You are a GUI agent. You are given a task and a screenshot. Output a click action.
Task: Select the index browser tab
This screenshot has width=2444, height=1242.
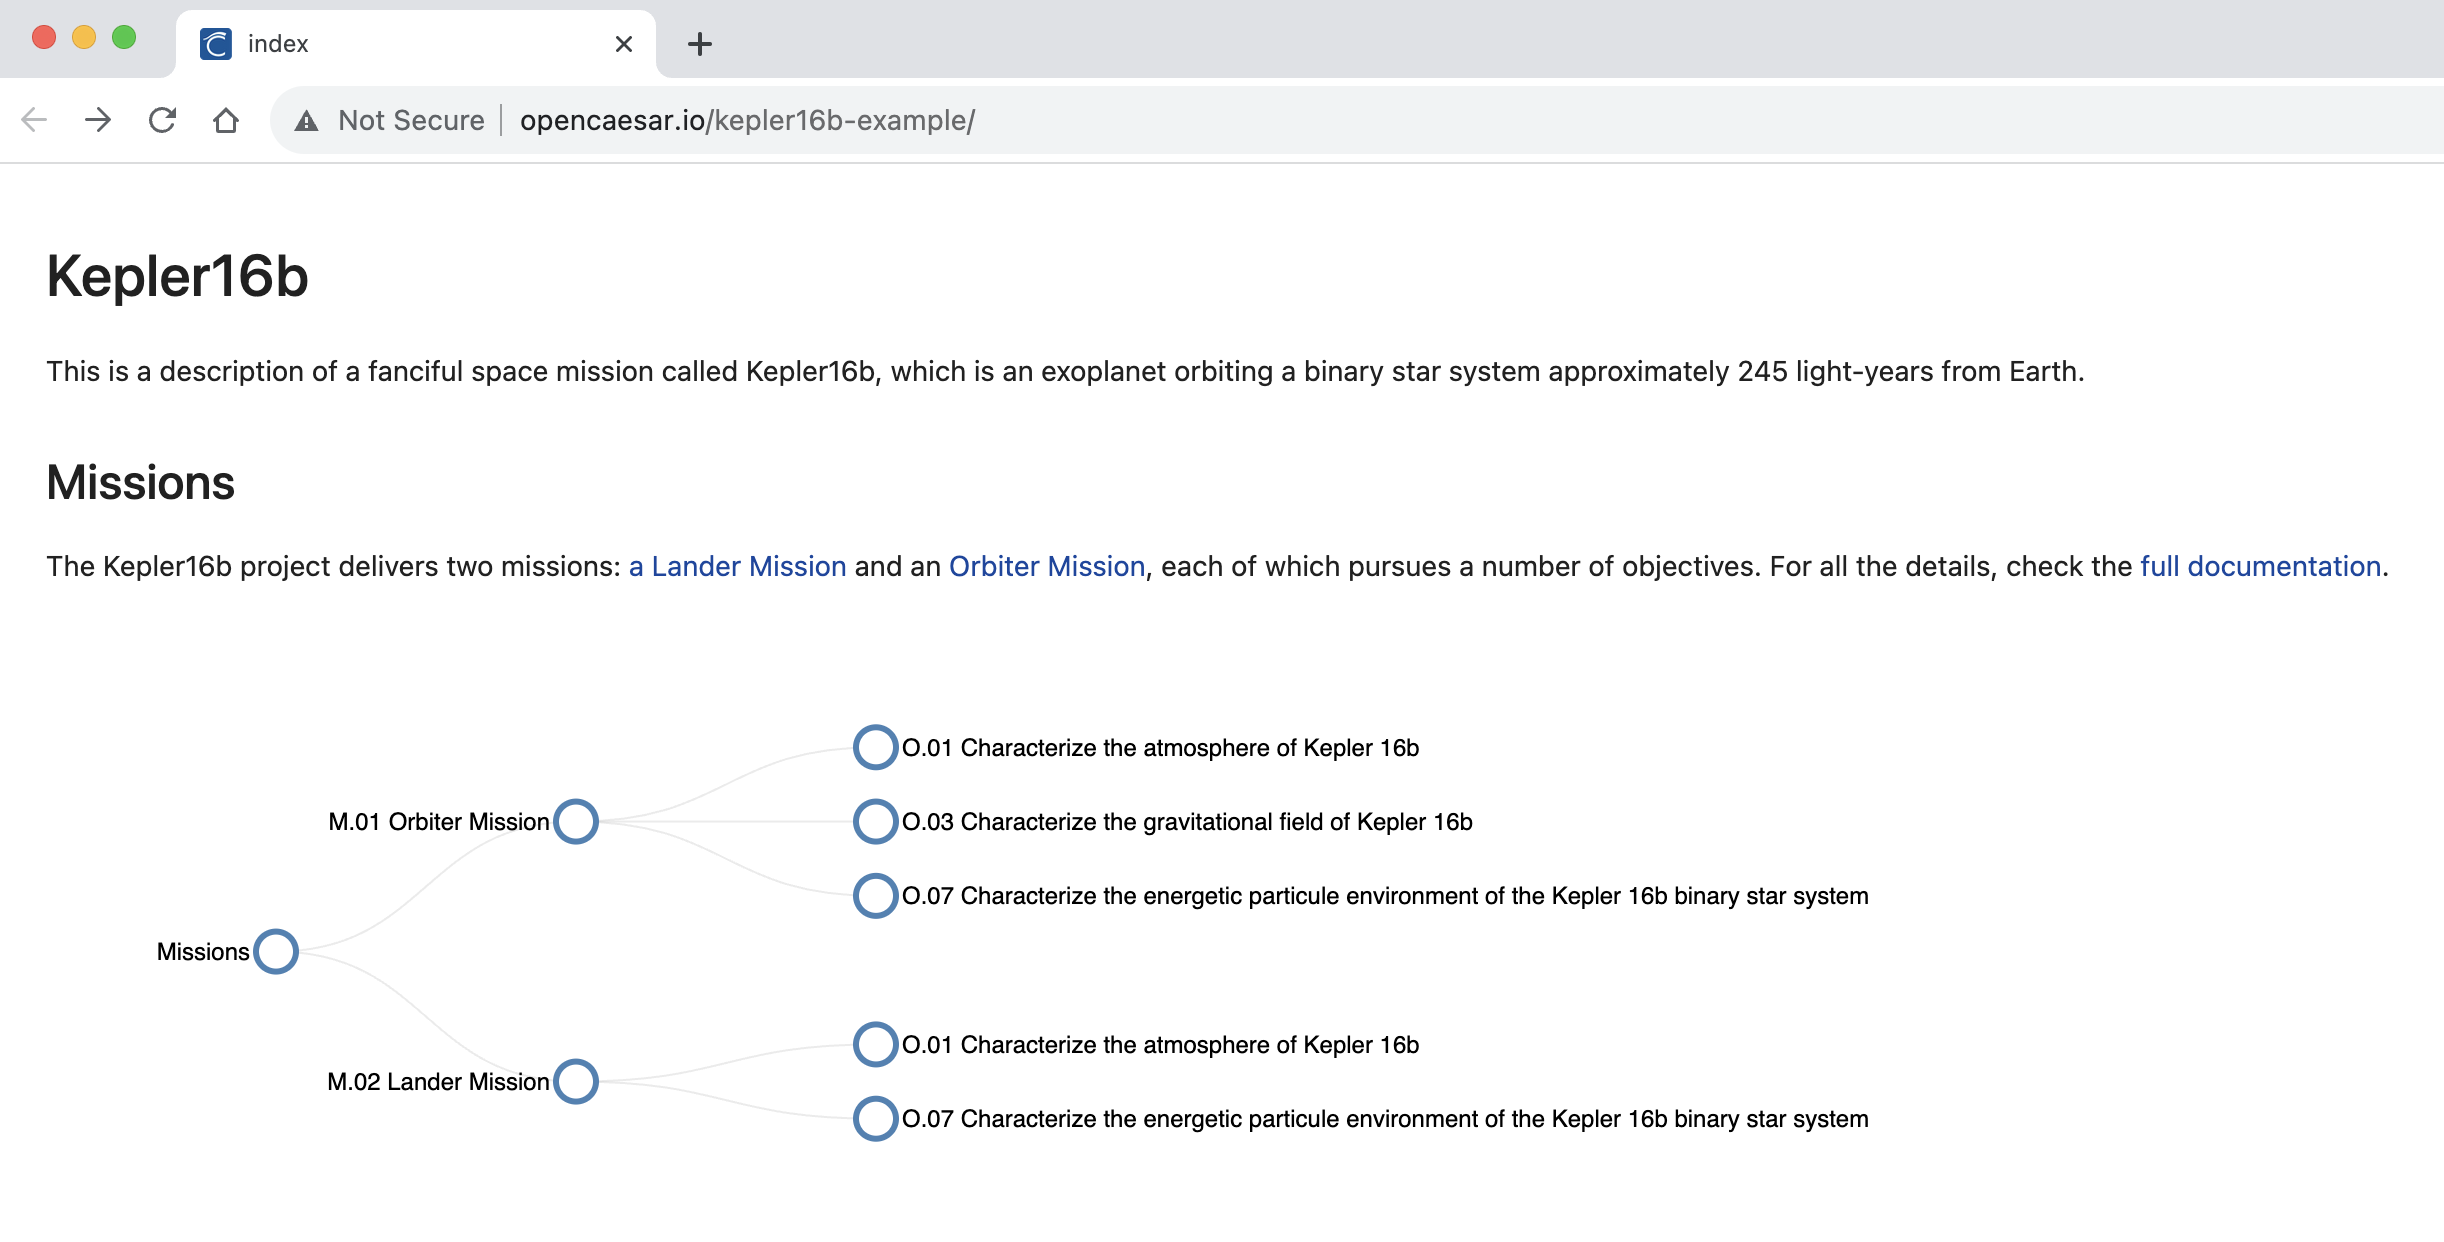[x=416, y=44]
